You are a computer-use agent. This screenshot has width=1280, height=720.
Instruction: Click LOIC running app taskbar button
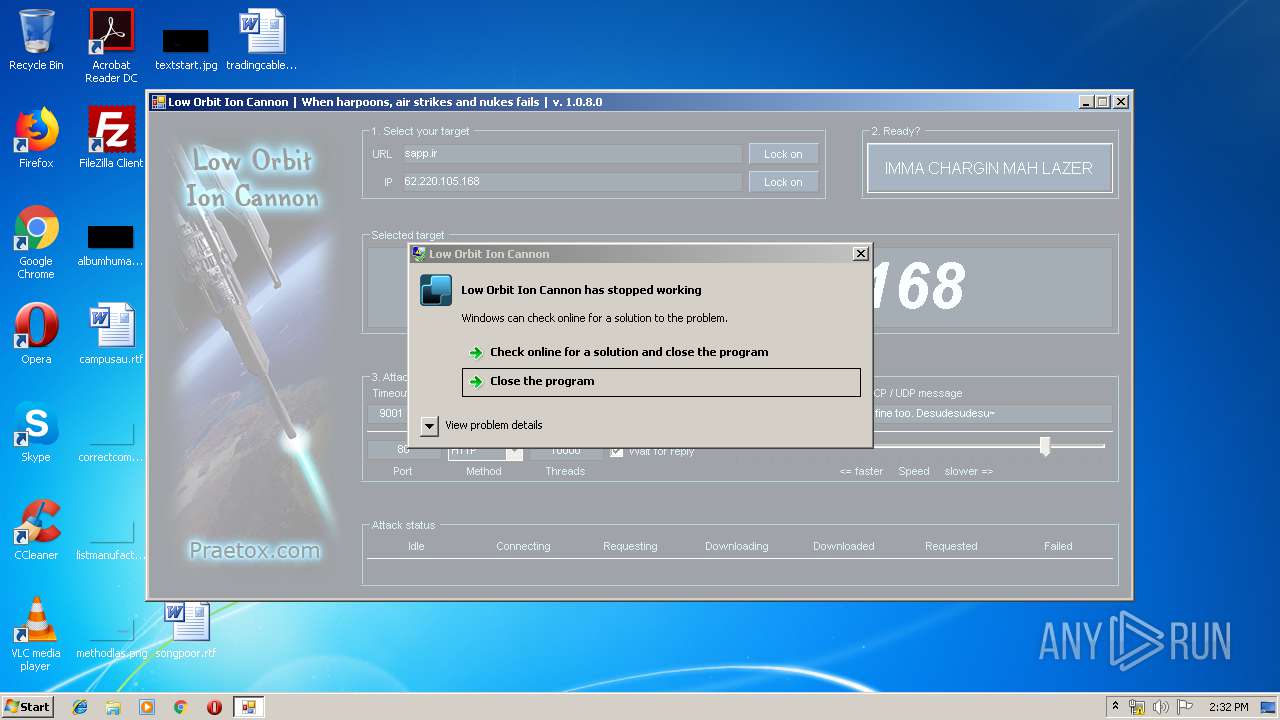pyautogui.click(x=248, y=707)
